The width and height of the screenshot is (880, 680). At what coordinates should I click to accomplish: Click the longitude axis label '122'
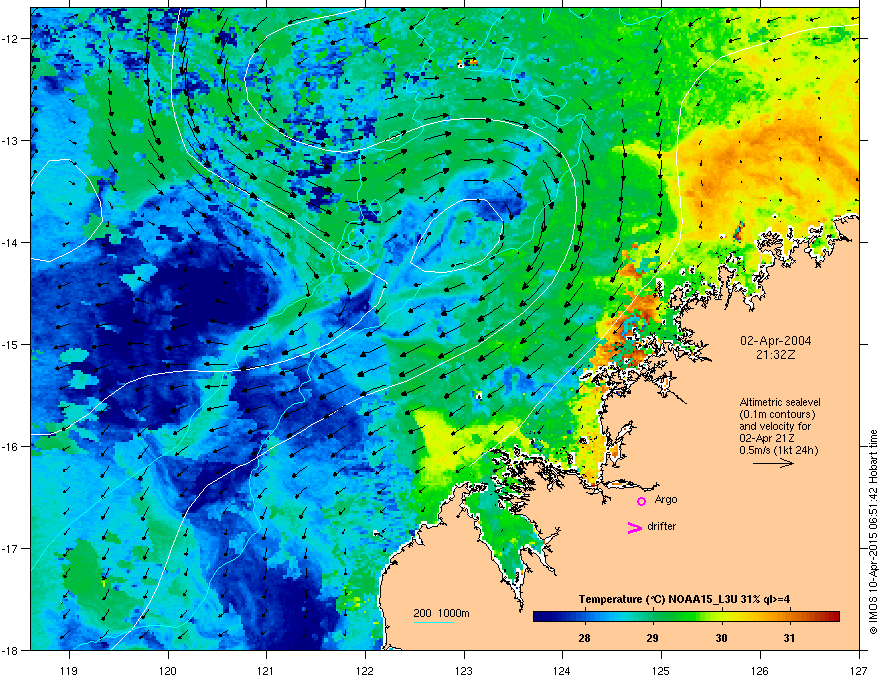click(x=365, y=671)
